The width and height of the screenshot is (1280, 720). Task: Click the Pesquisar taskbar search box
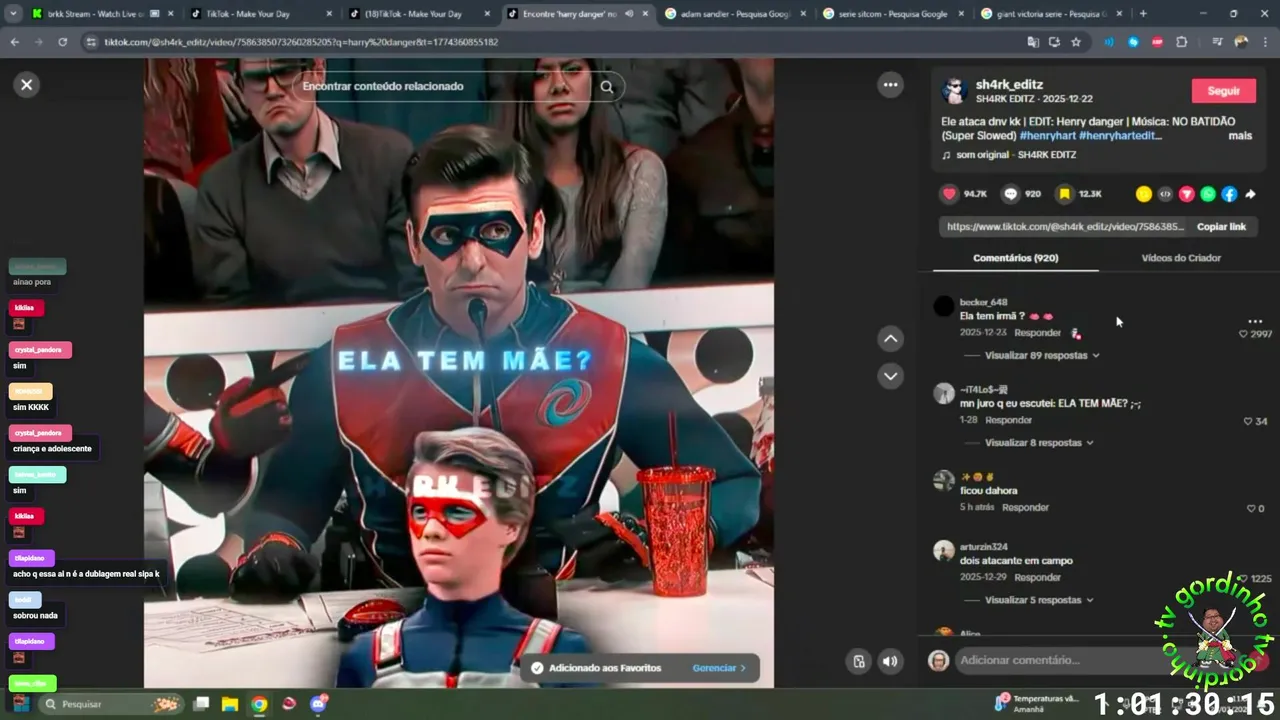[x=110, y=704]
